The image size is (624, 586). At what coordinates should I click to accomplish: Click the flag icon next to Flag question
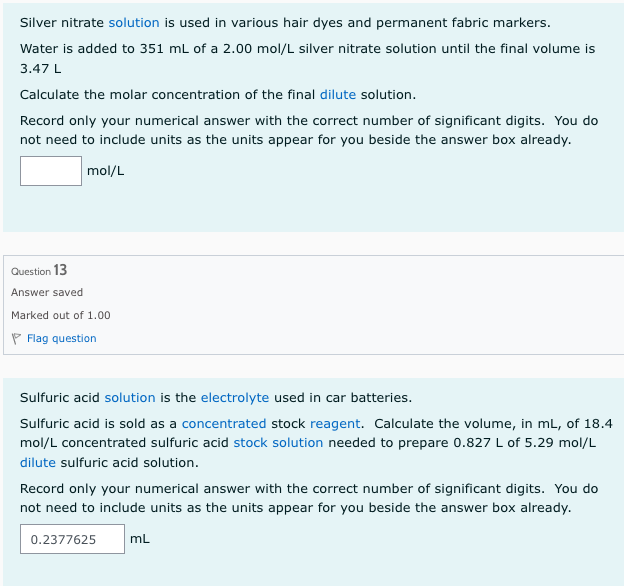[16, 339]
